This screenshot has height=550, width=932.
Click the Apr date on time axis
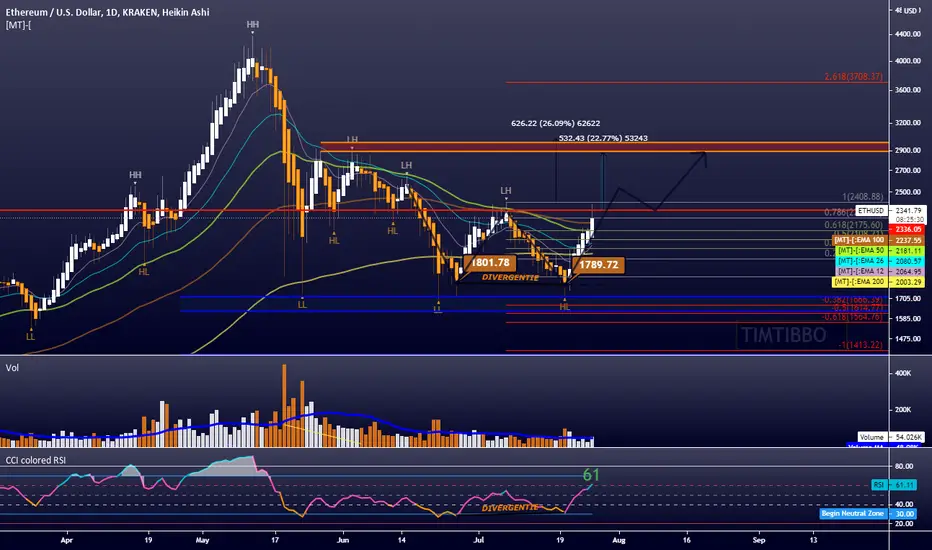67,540
